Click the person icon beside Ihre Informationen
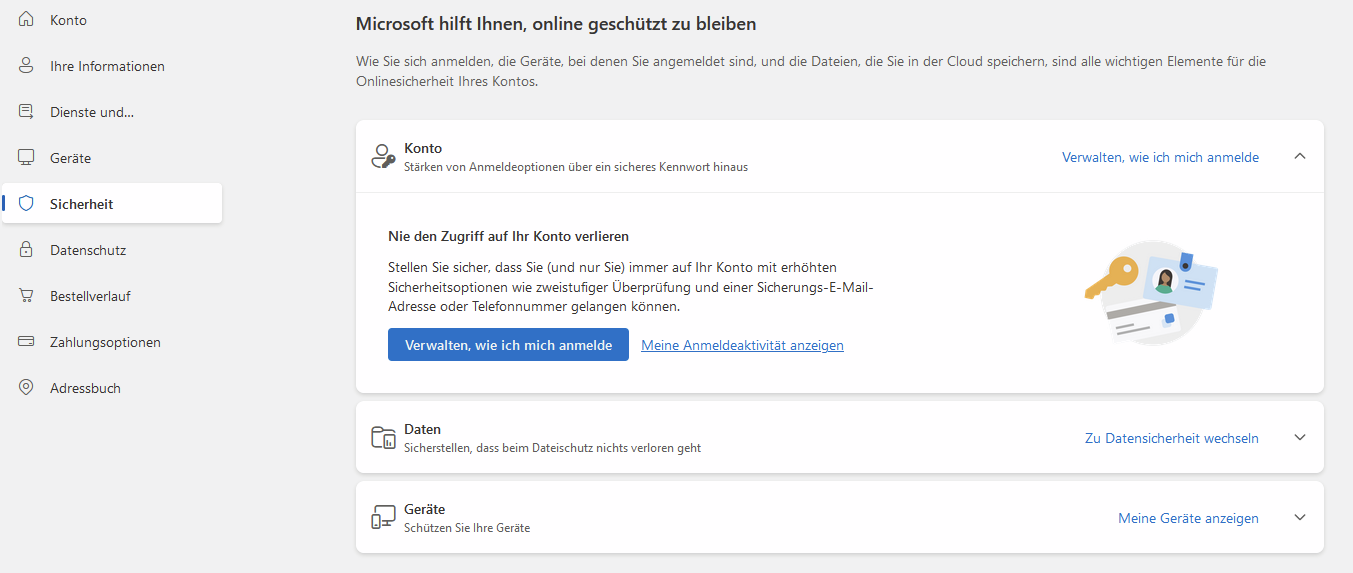 pos(27,66)
